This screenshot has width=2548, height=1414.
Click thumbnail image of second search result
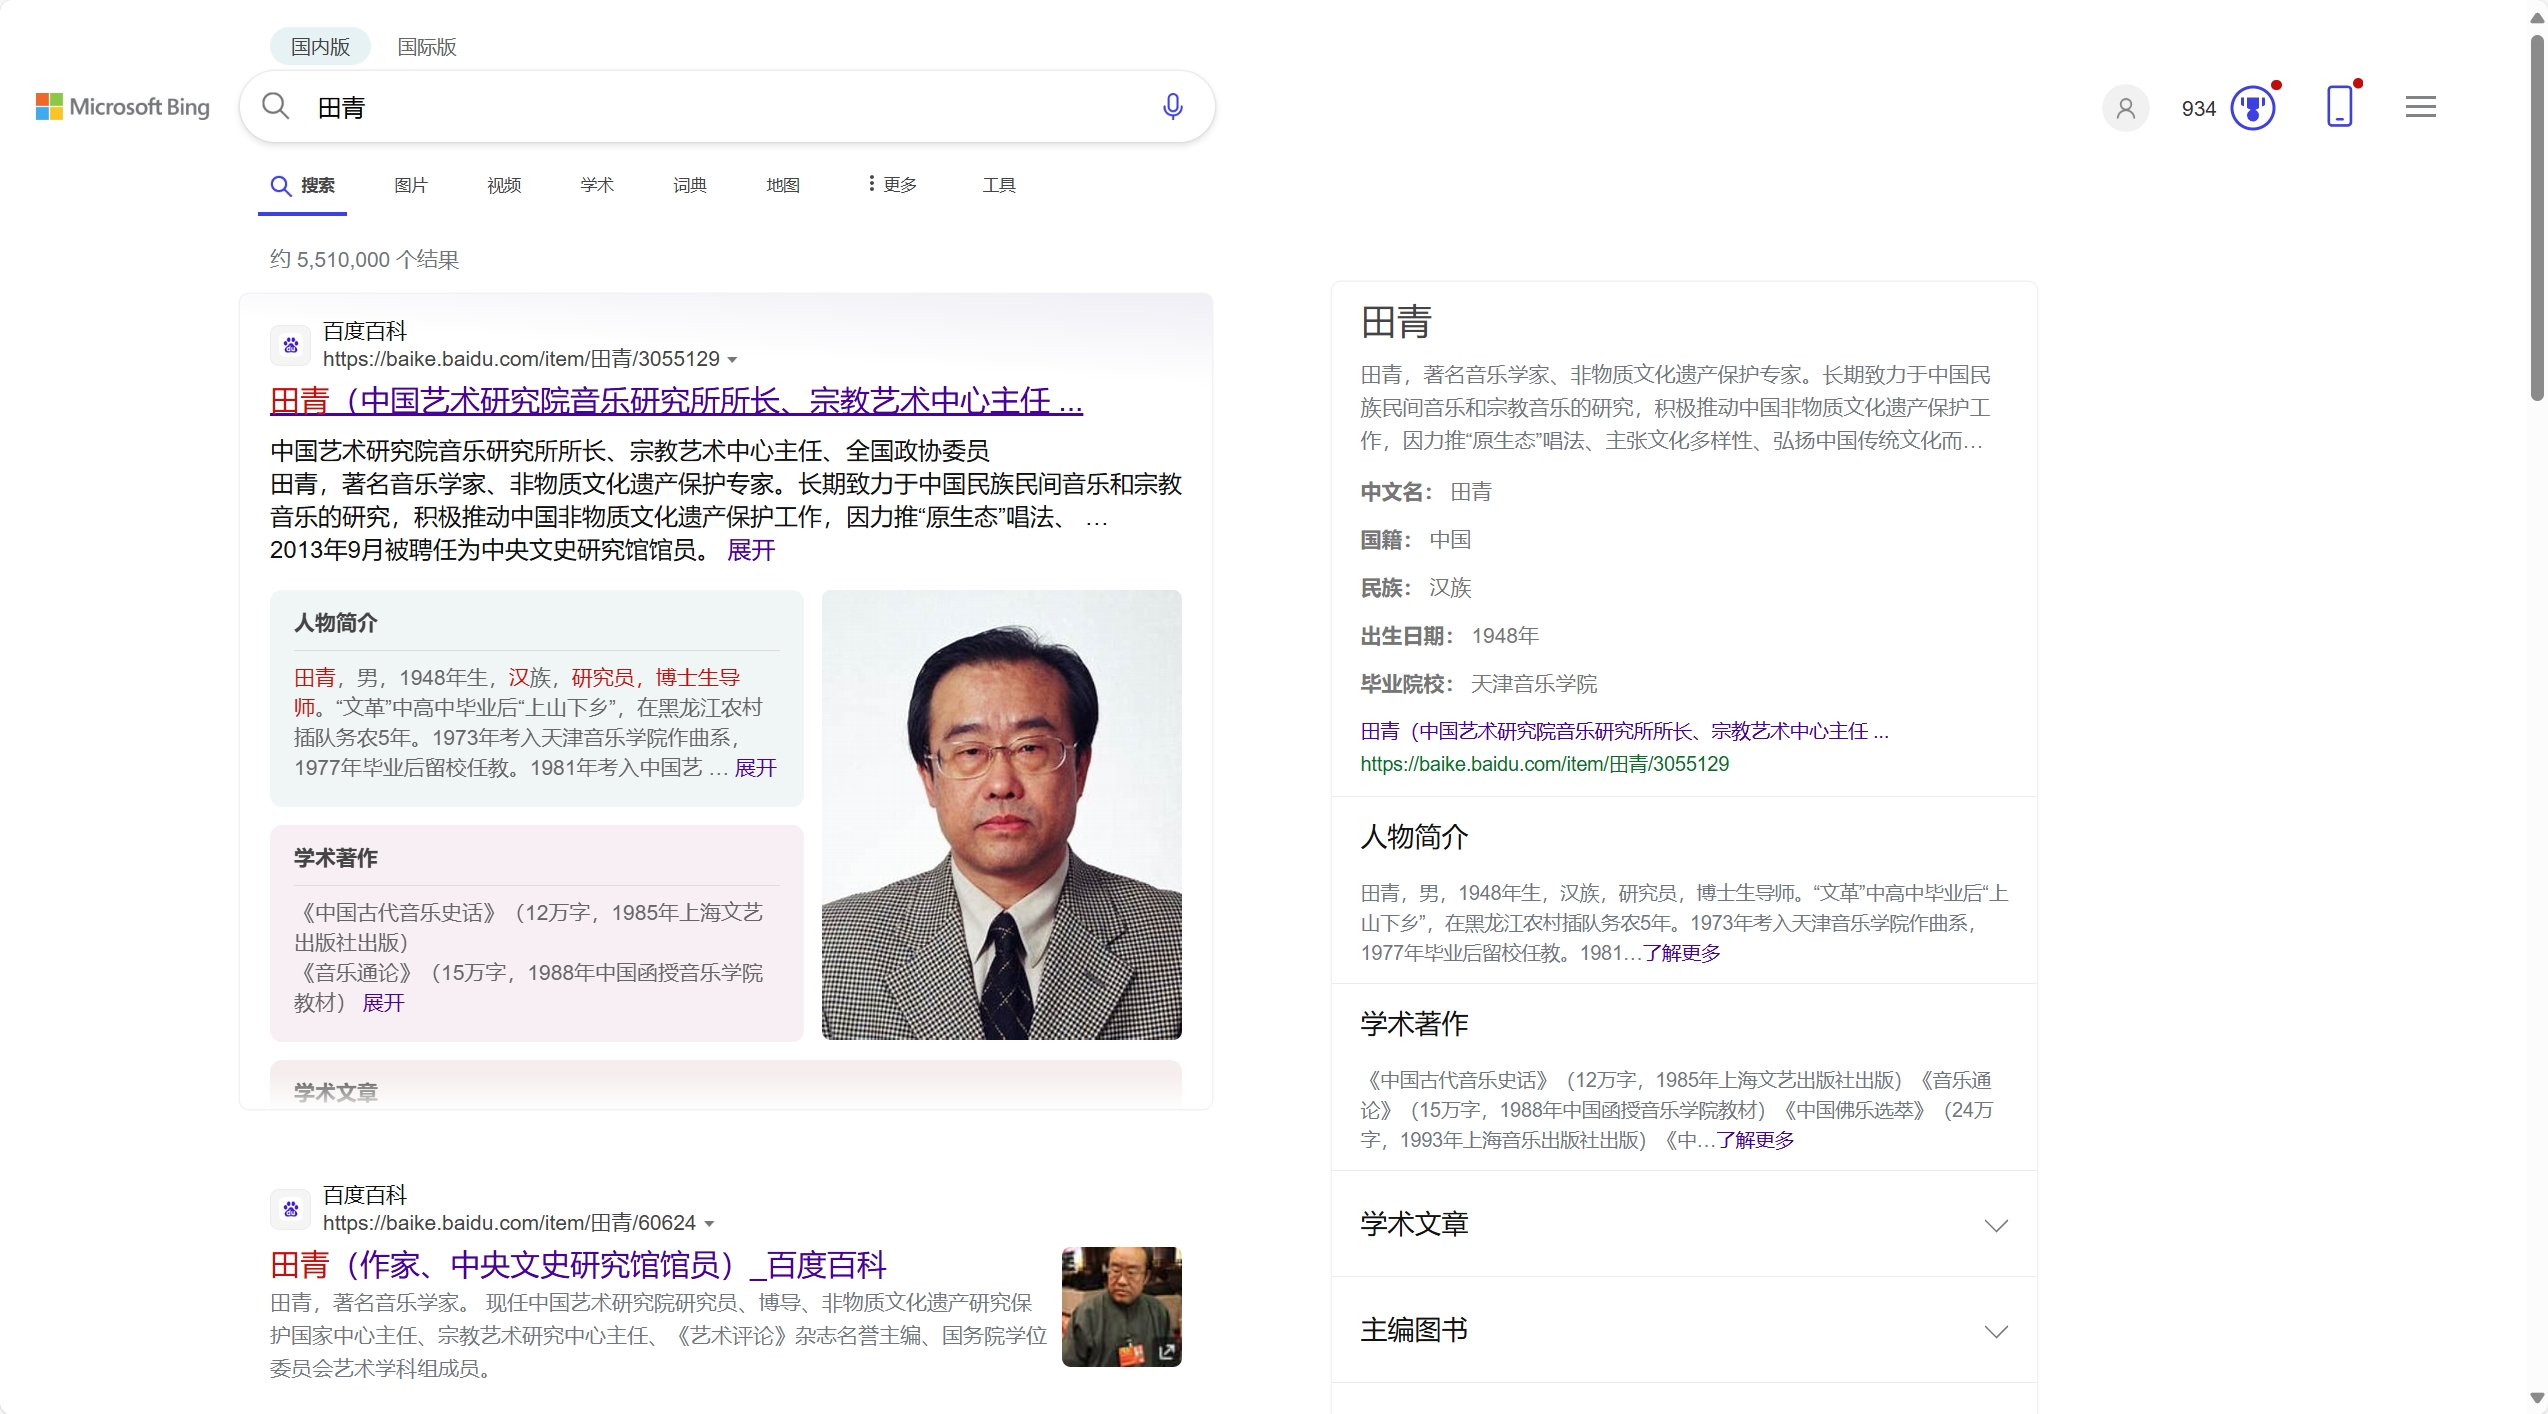(x=1121, y=1307)
